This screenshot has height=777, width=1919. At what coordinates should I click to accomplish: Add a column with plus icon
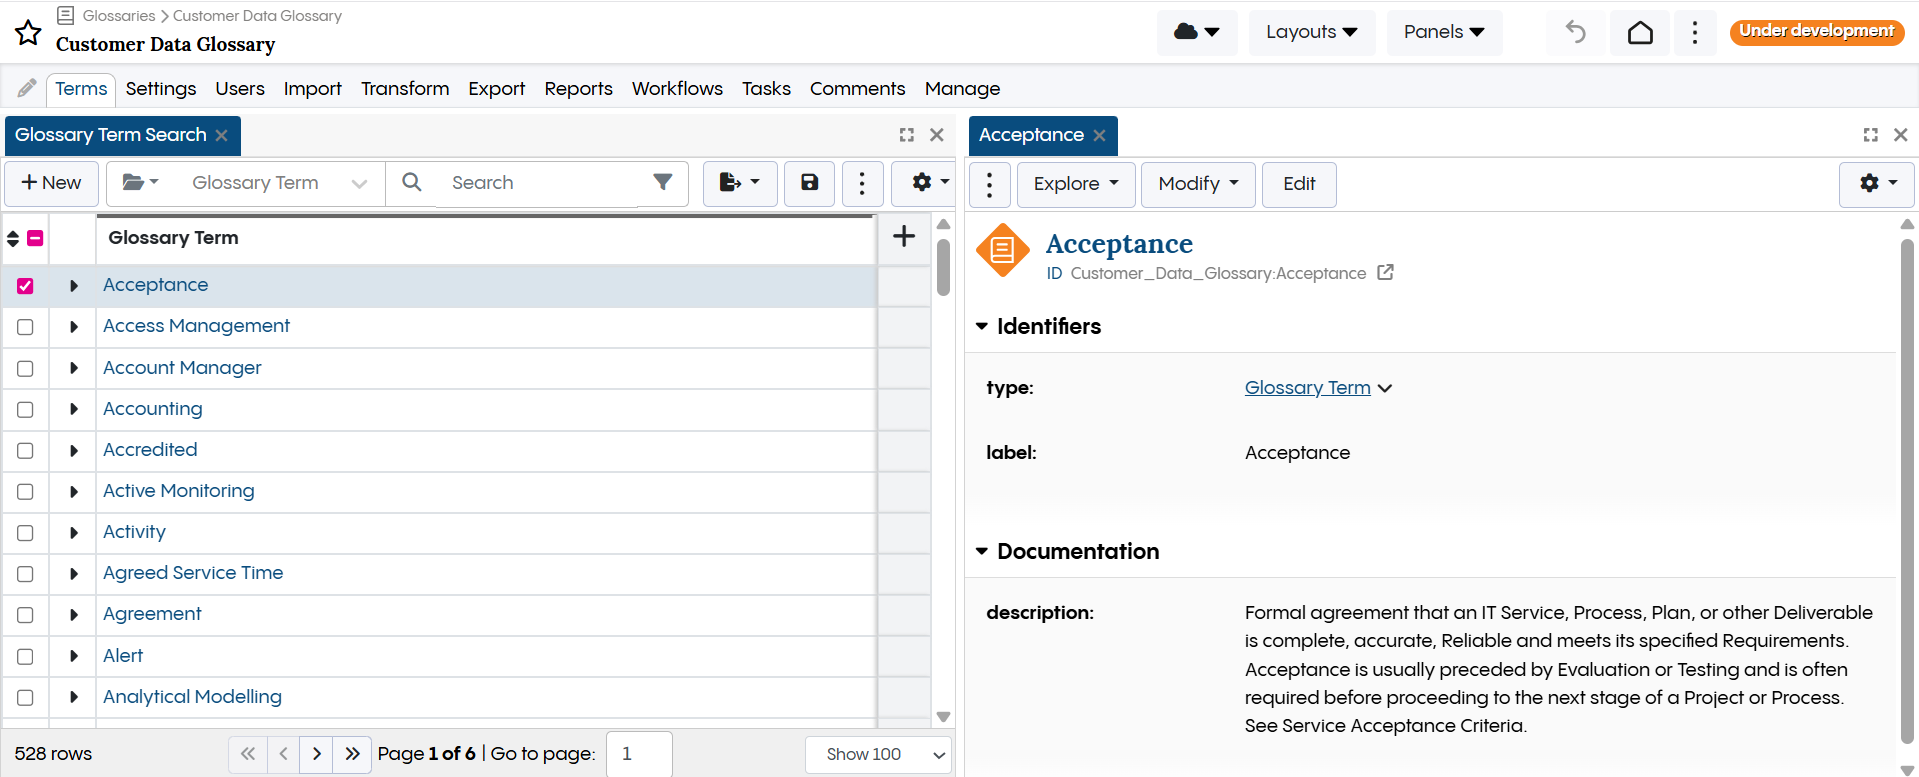point(904,237)
